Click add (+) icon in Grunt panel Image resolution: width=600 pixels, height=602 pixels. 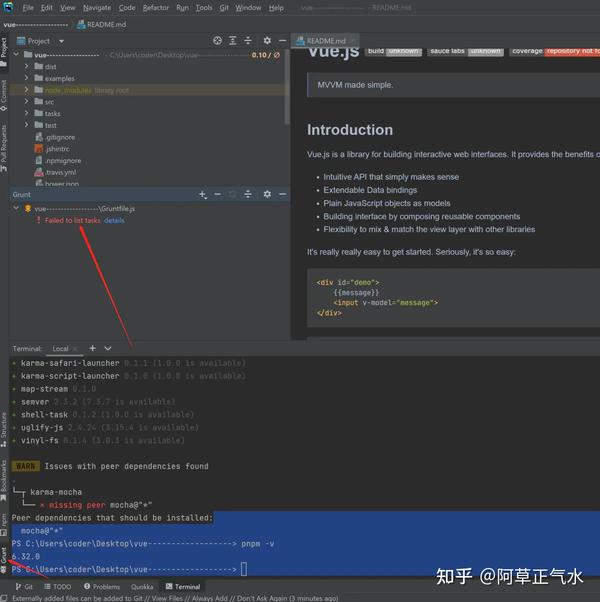(x=201, y=194)
